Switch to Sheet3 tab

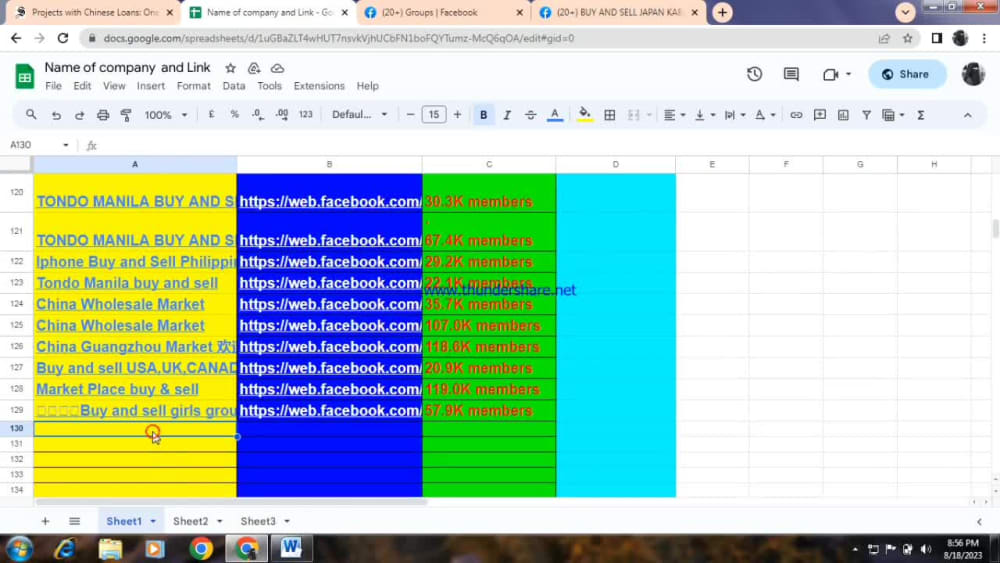pos(258,521)
